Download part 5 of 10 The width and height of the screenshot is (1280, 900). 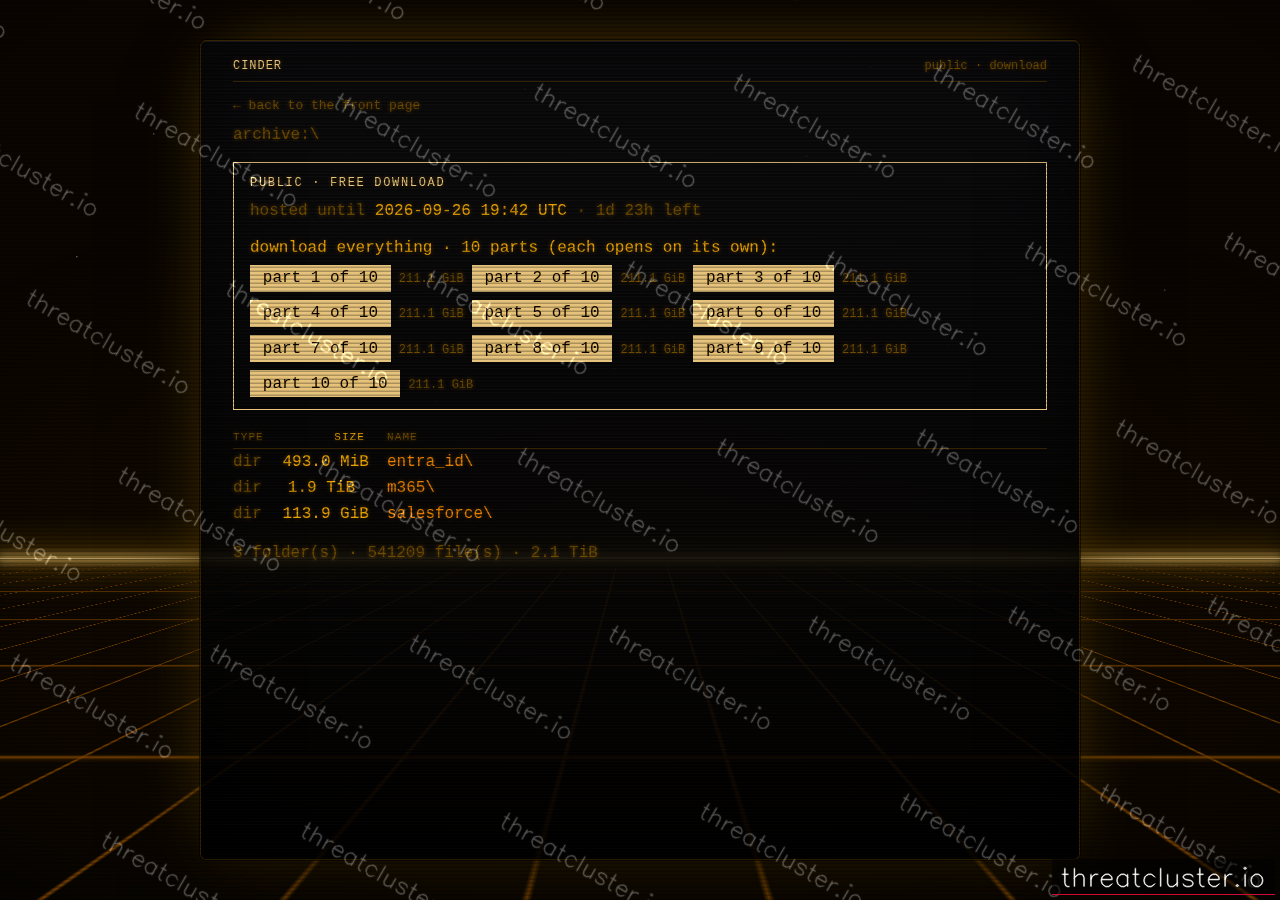[542, 313]
